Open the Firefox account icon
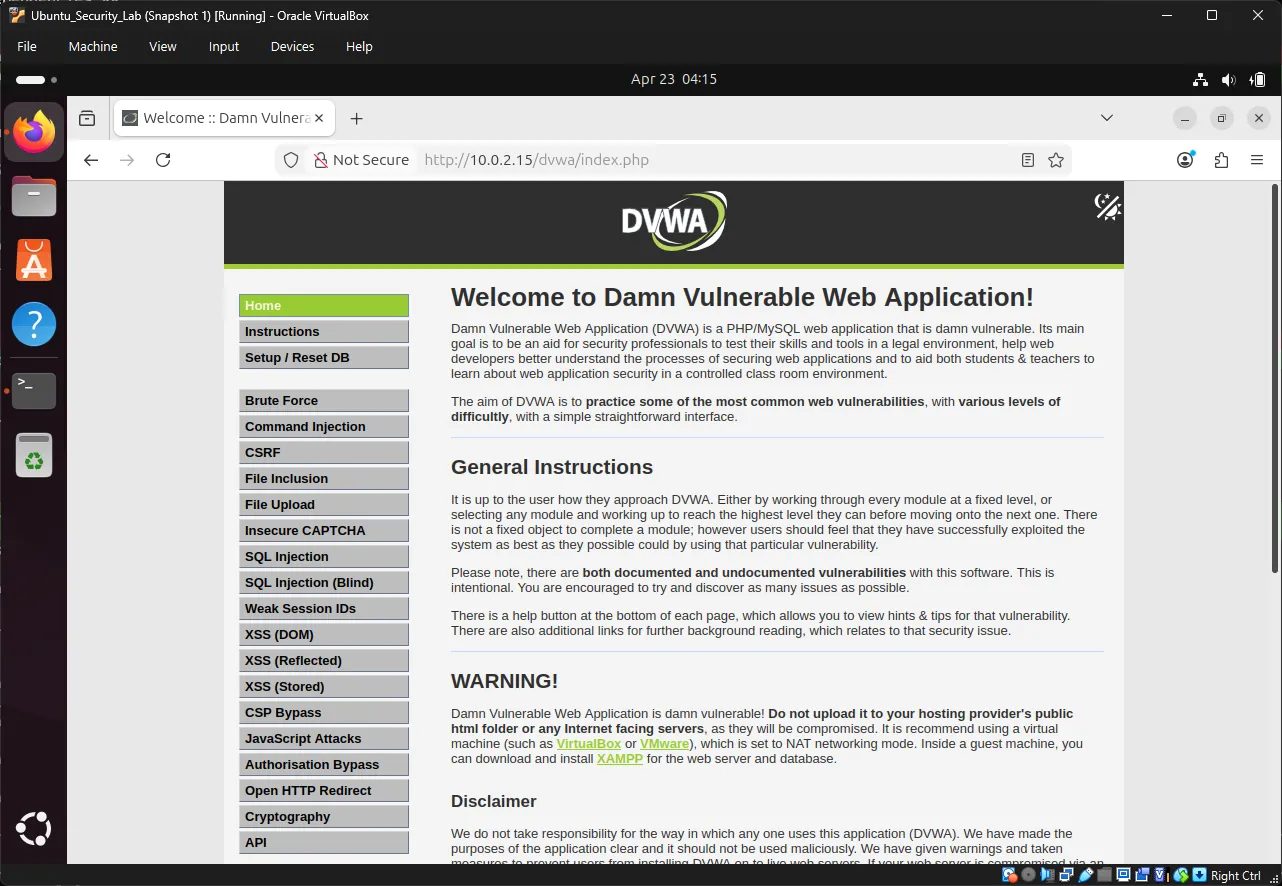 coord(1184,159)
